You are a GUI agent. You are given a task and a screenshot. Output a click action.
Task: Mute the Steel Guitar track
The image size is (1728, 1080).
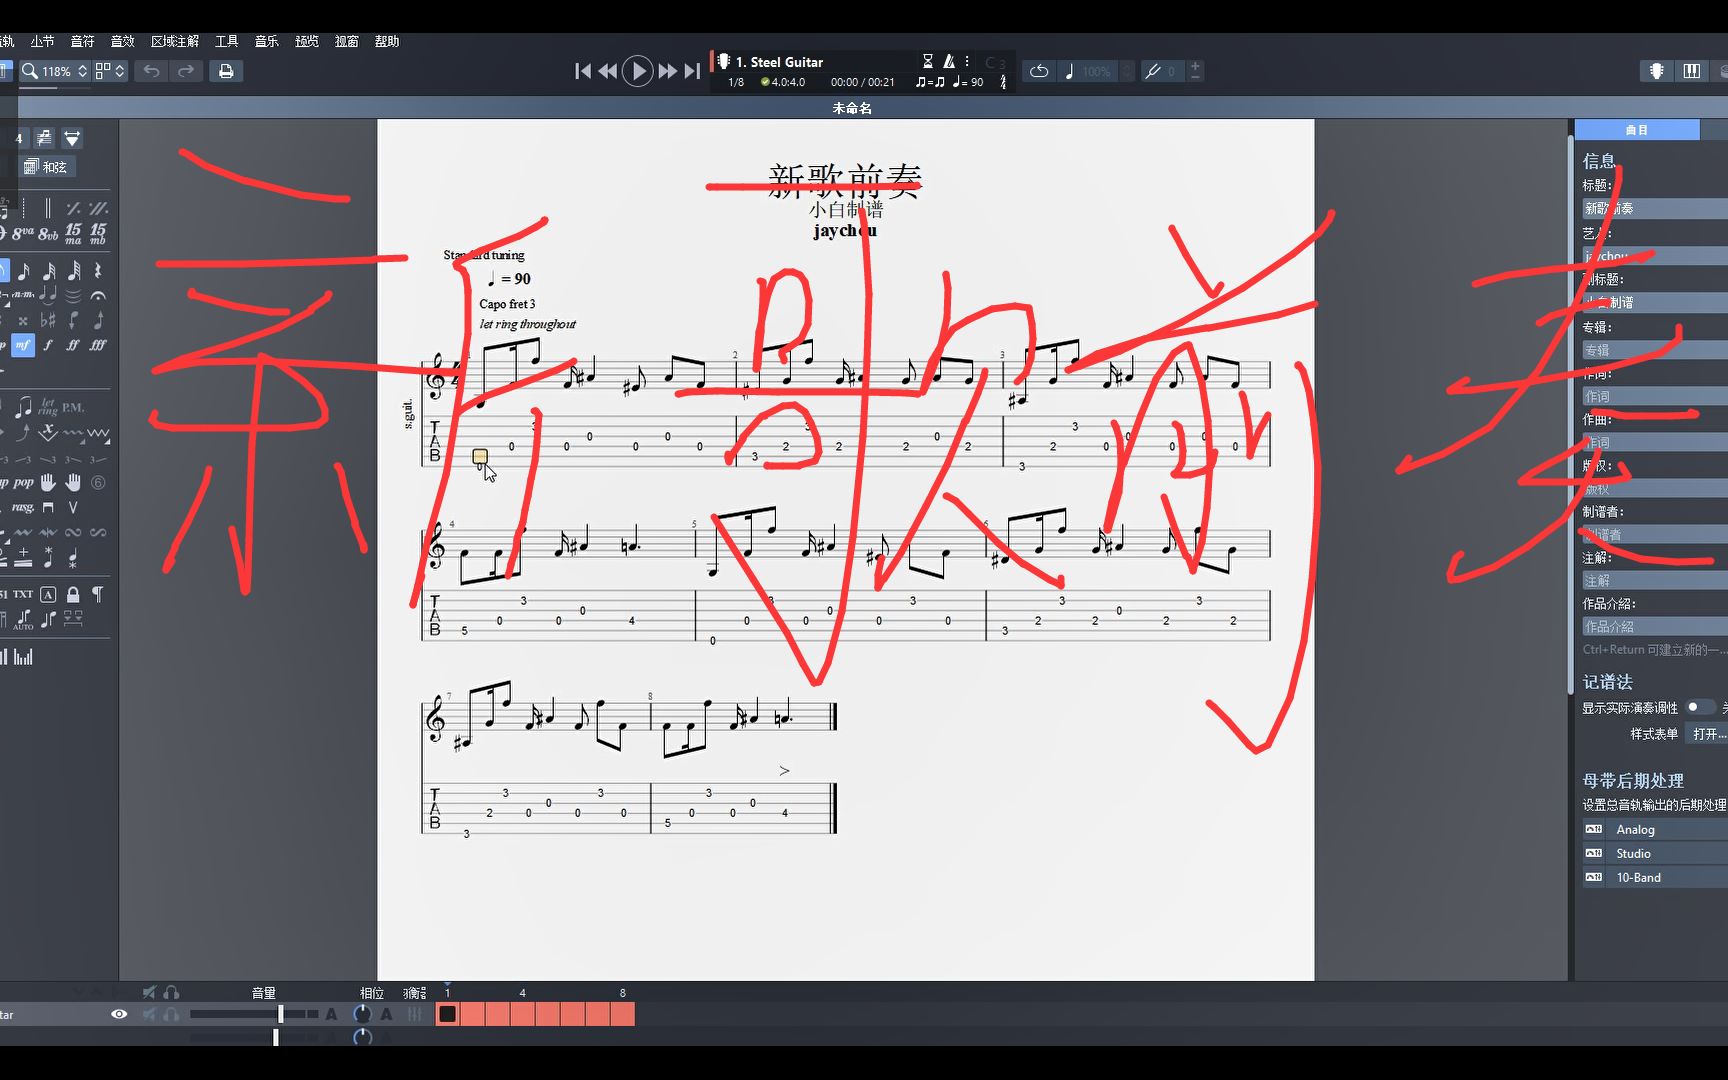coord(149,1014)
